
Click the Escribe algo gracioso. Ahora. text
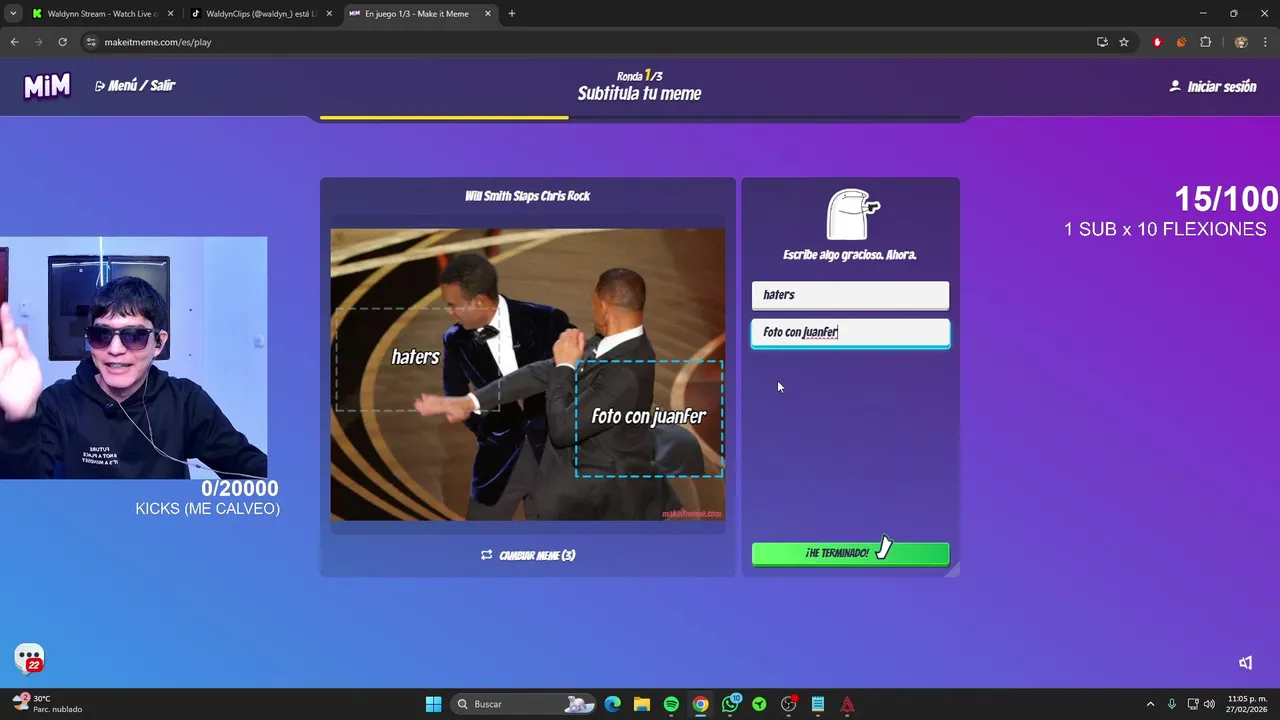pos(849,255)
